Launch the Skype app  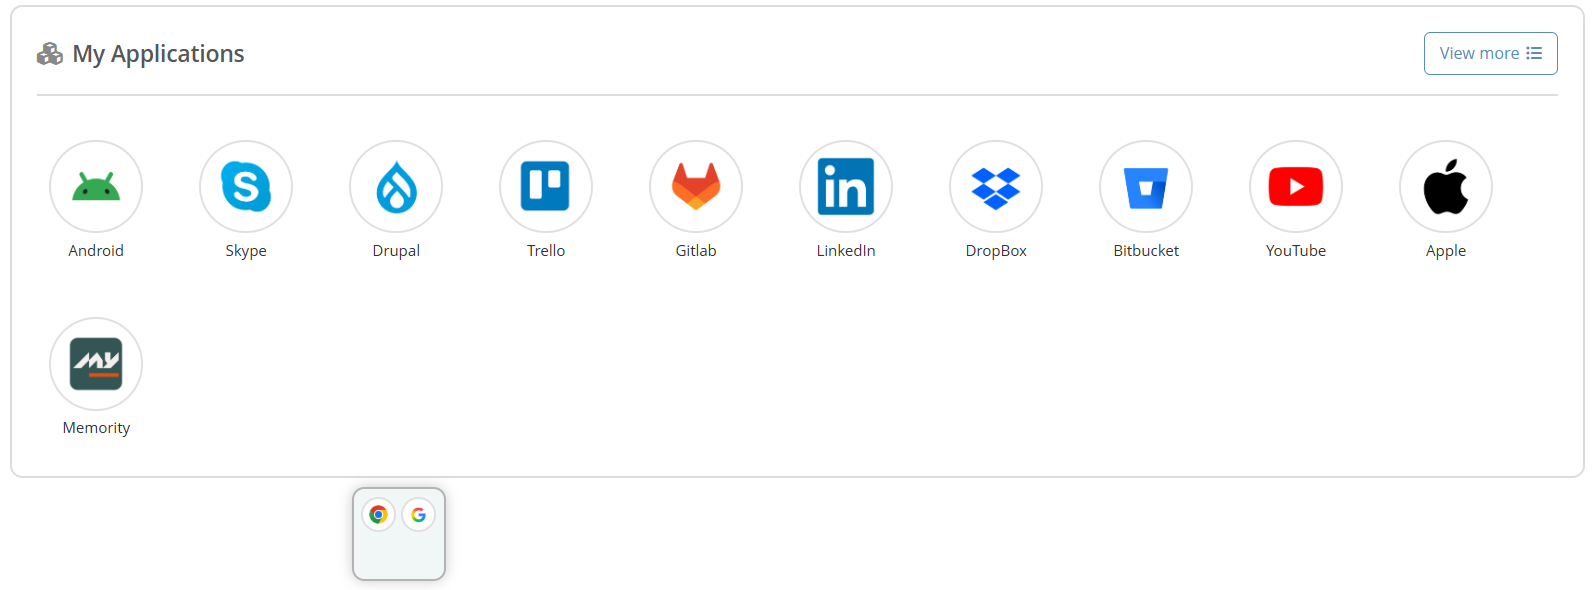click(246, 187)
